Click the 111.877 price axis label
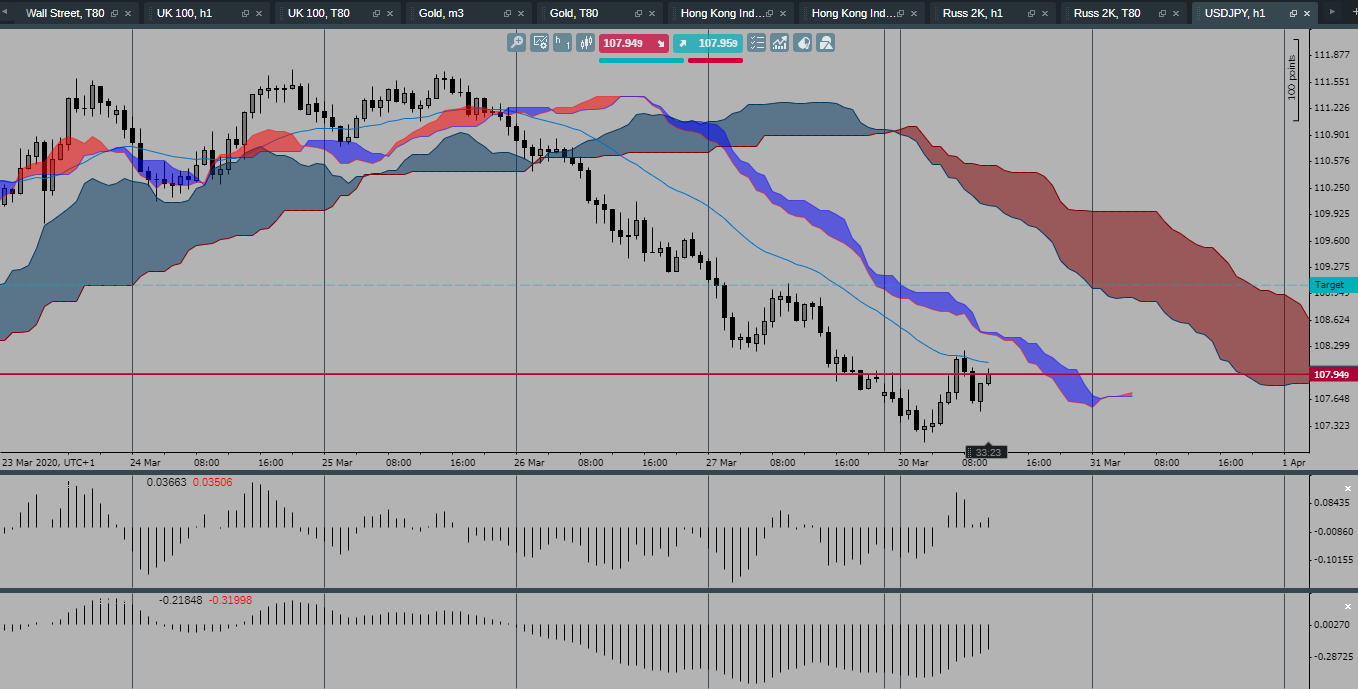Screen dimensions: 1358x689 pyautogui.click(x=1333, y=55)
